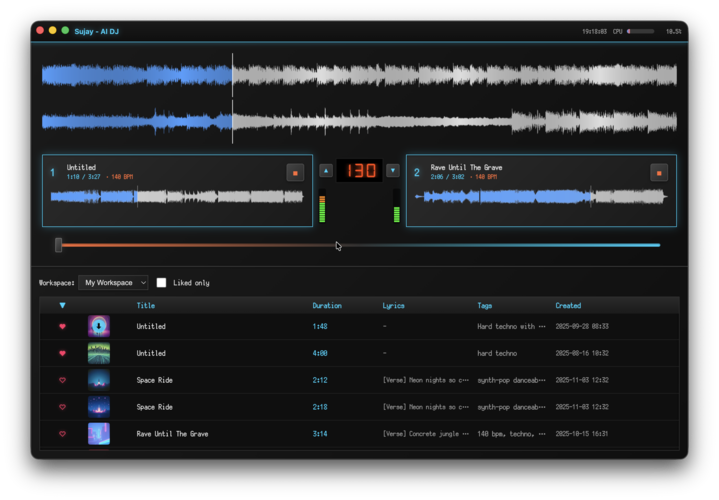
Task: Click the 2:18 Space Ride cover thumbnail
Action: click(x=99, y=407)
